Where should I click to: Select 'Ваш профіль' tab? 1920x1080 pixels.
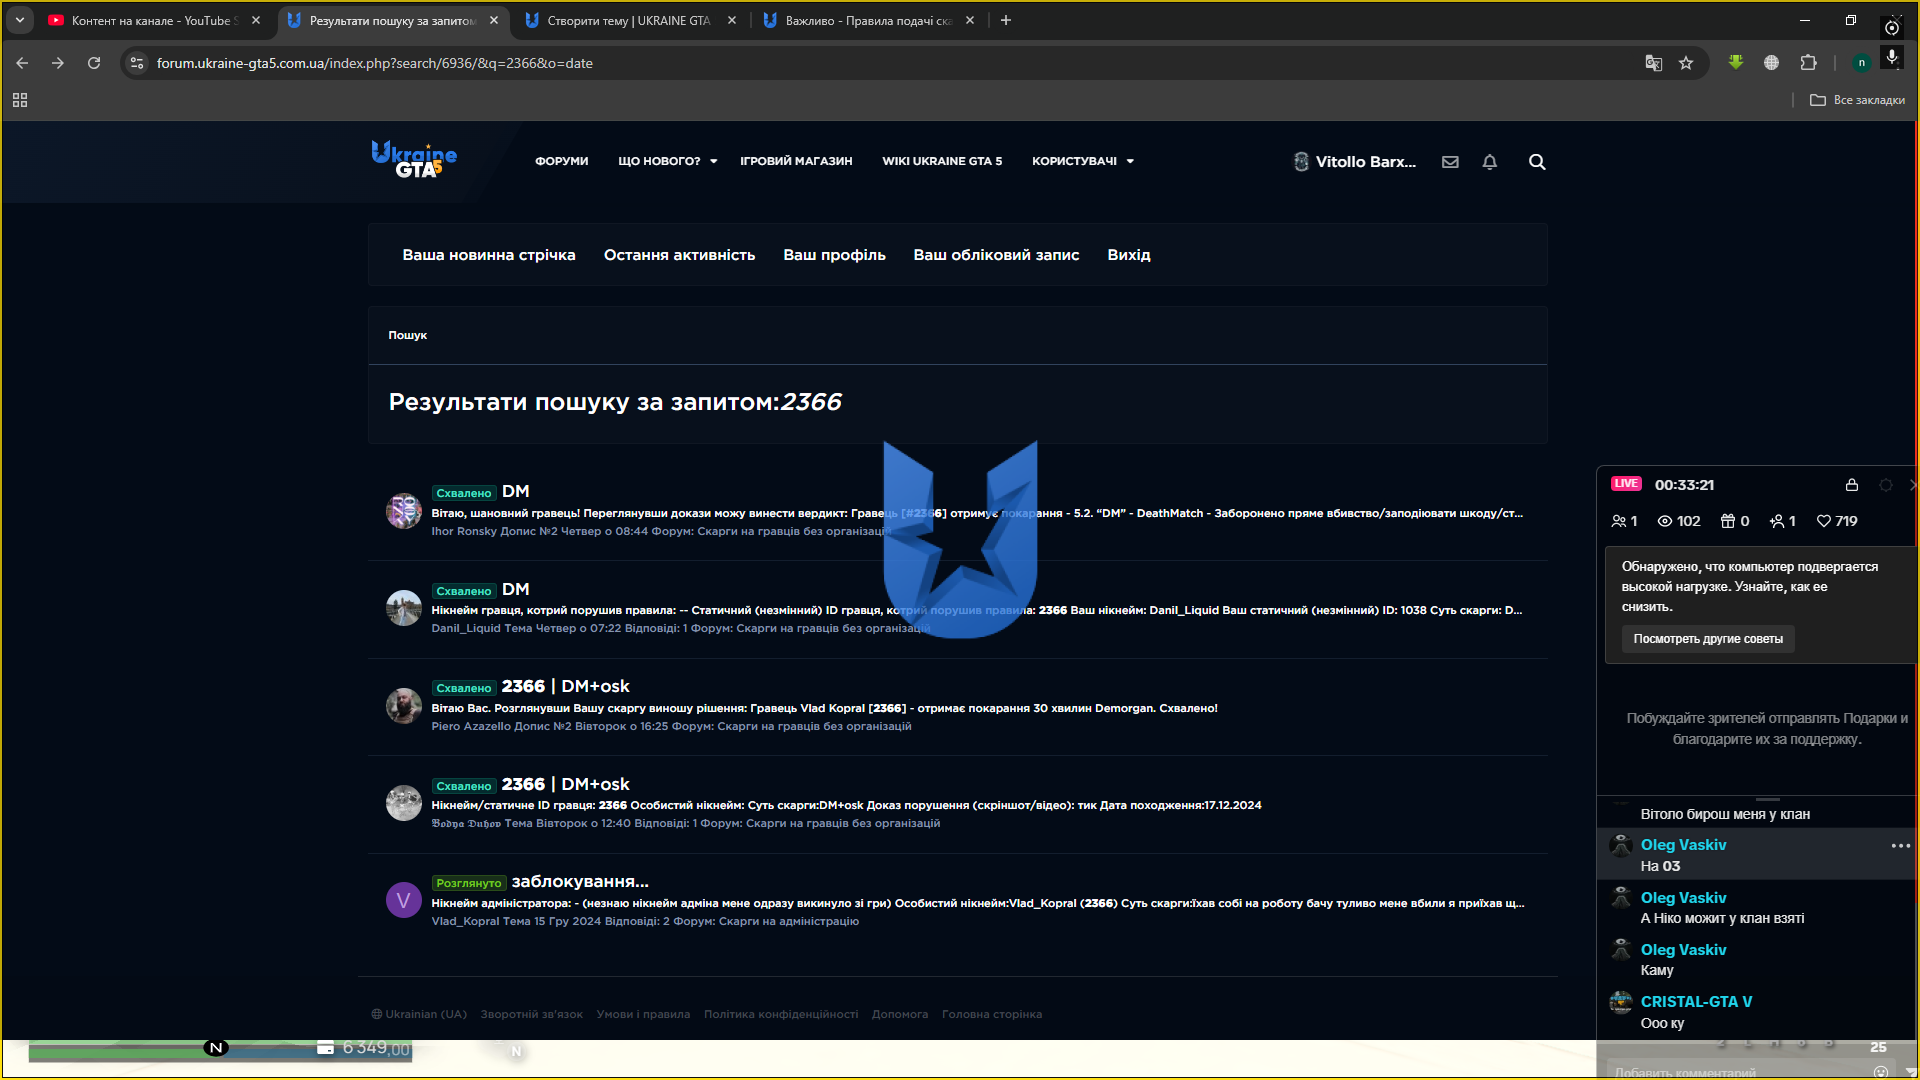pos(835,255)
